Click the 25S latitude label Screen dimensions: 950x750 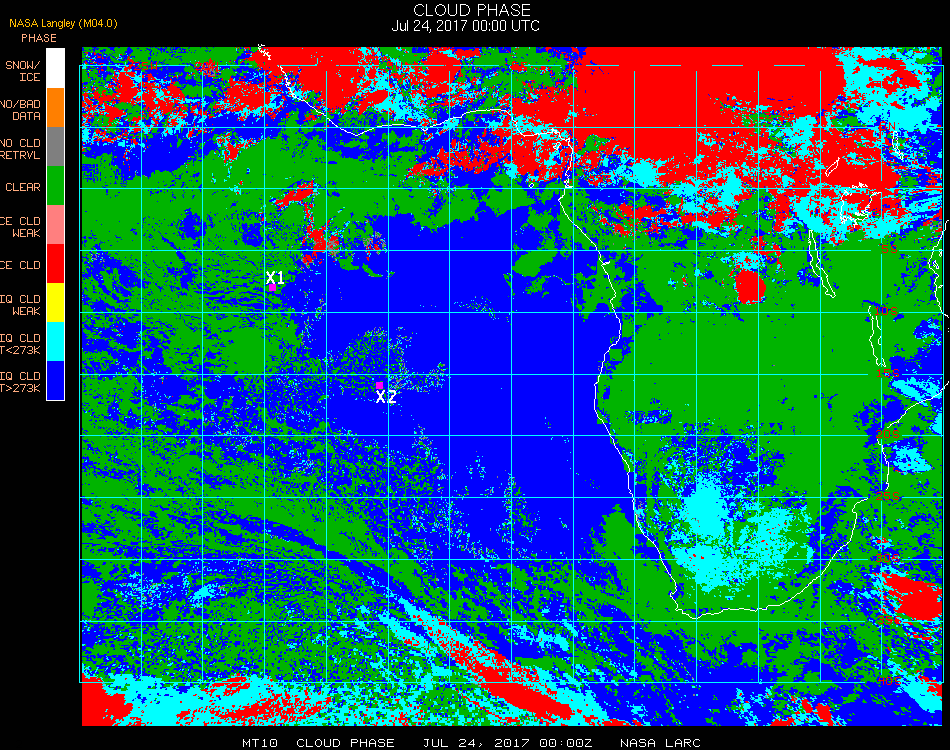pos(888,497)
